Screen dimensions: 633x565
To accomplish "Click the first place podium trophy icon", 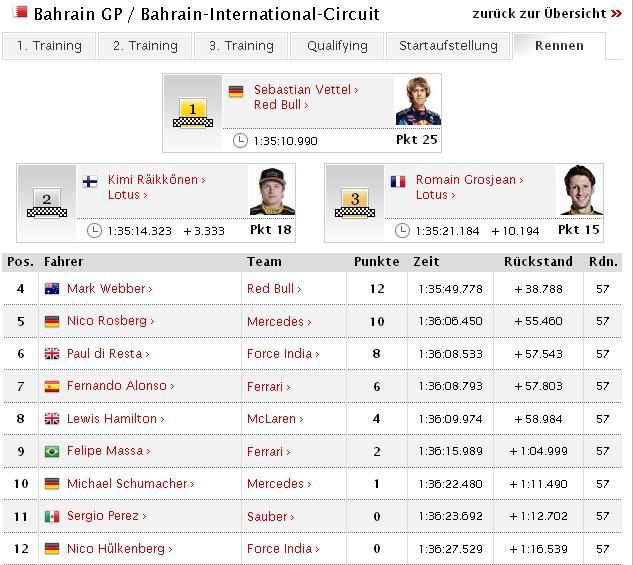I will (193, 113).
